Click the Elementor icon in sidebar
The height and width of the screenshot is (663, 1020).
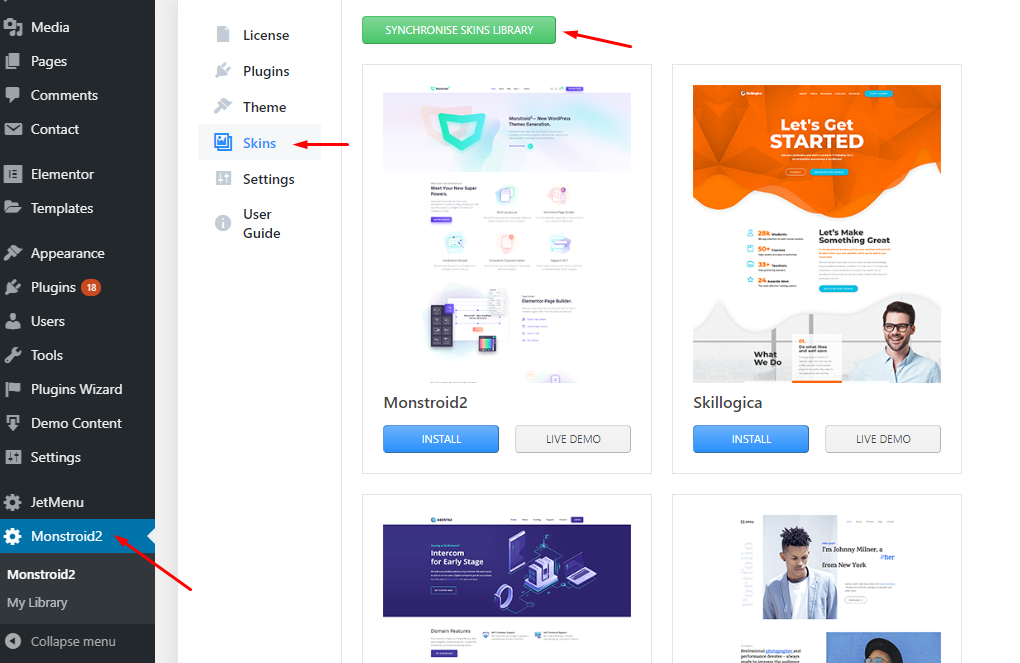pos(13,174)
